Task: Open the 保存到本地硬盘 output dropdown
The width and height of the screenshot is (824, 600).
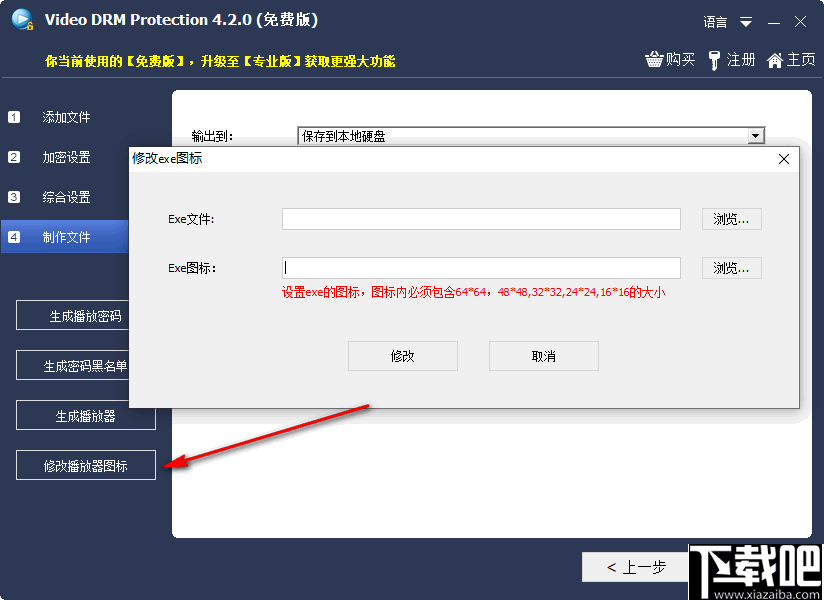Action: coord(755,136)
